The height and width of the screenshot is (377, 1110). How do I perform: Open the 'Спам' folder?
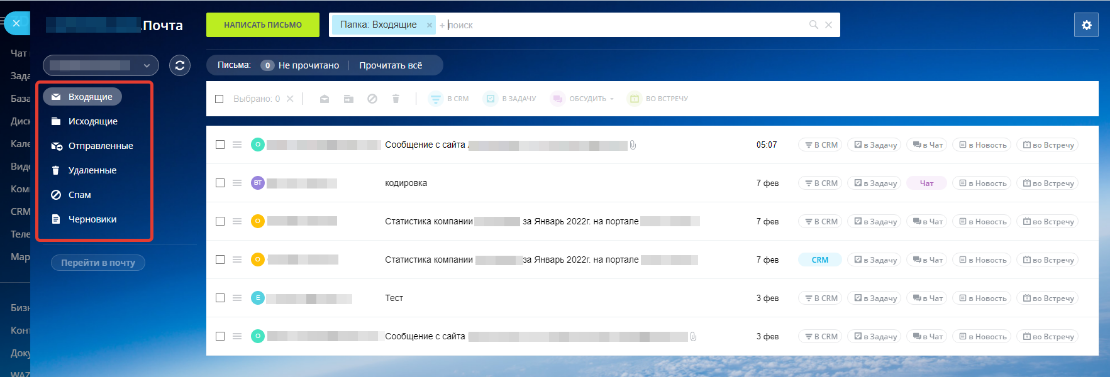(71, 195)
